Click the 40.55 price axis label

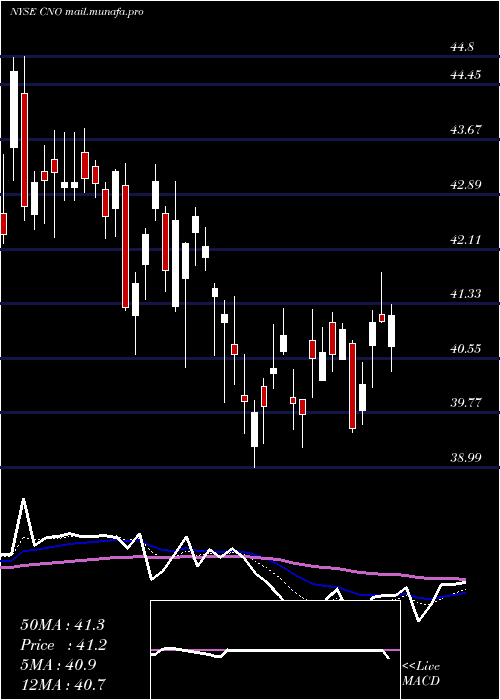pyautogui.click(x=466, y=349)
